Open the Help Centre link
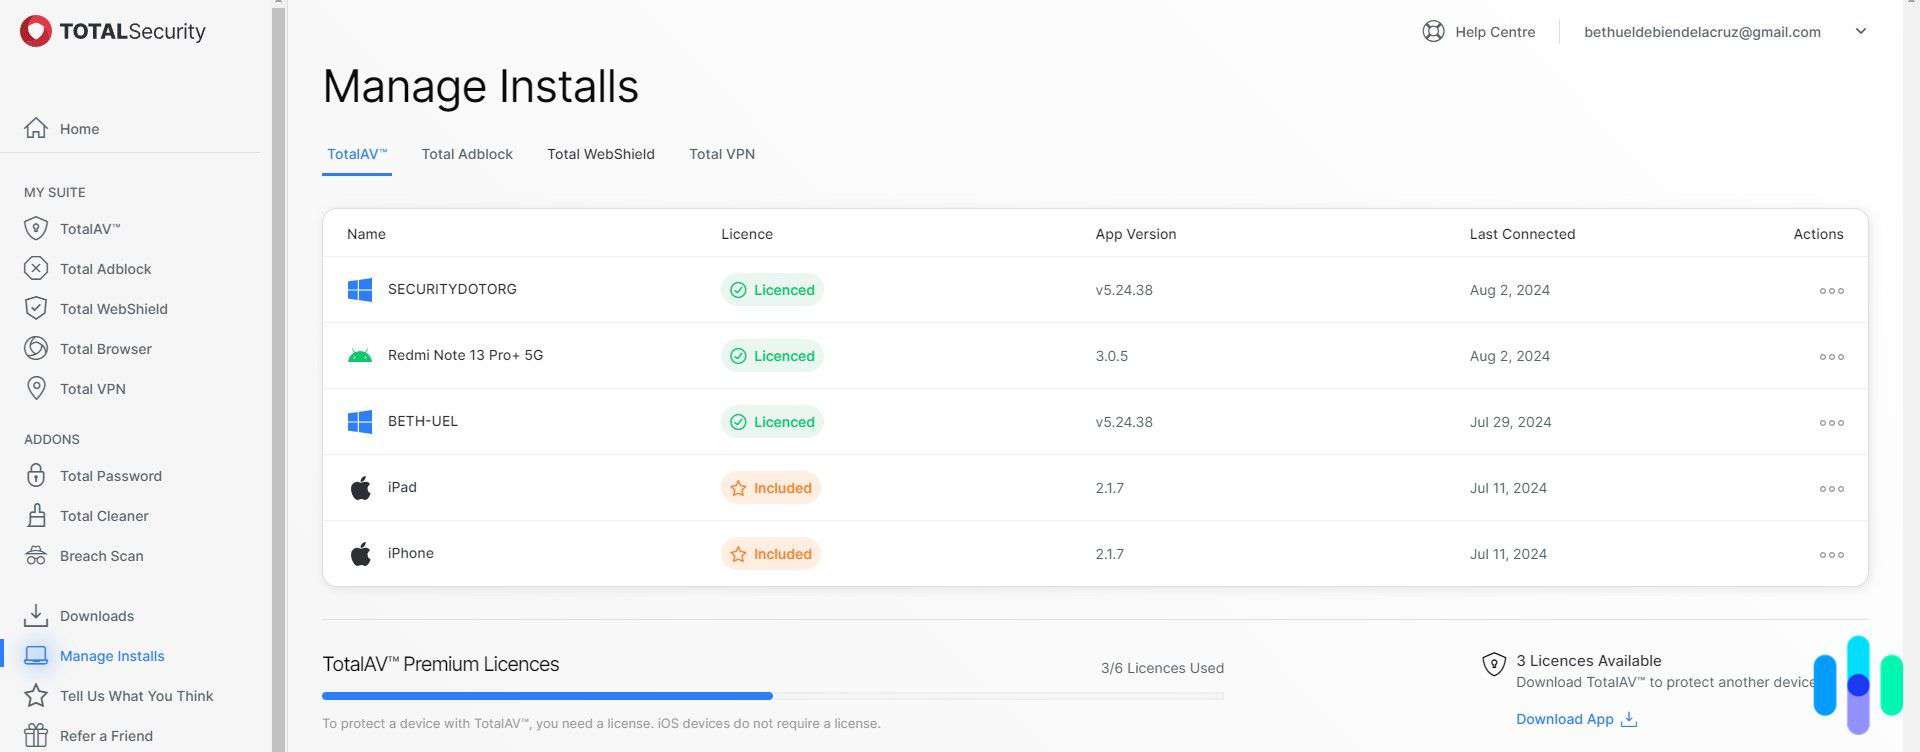The image size is (1920, 752). tap(1495, 32)
